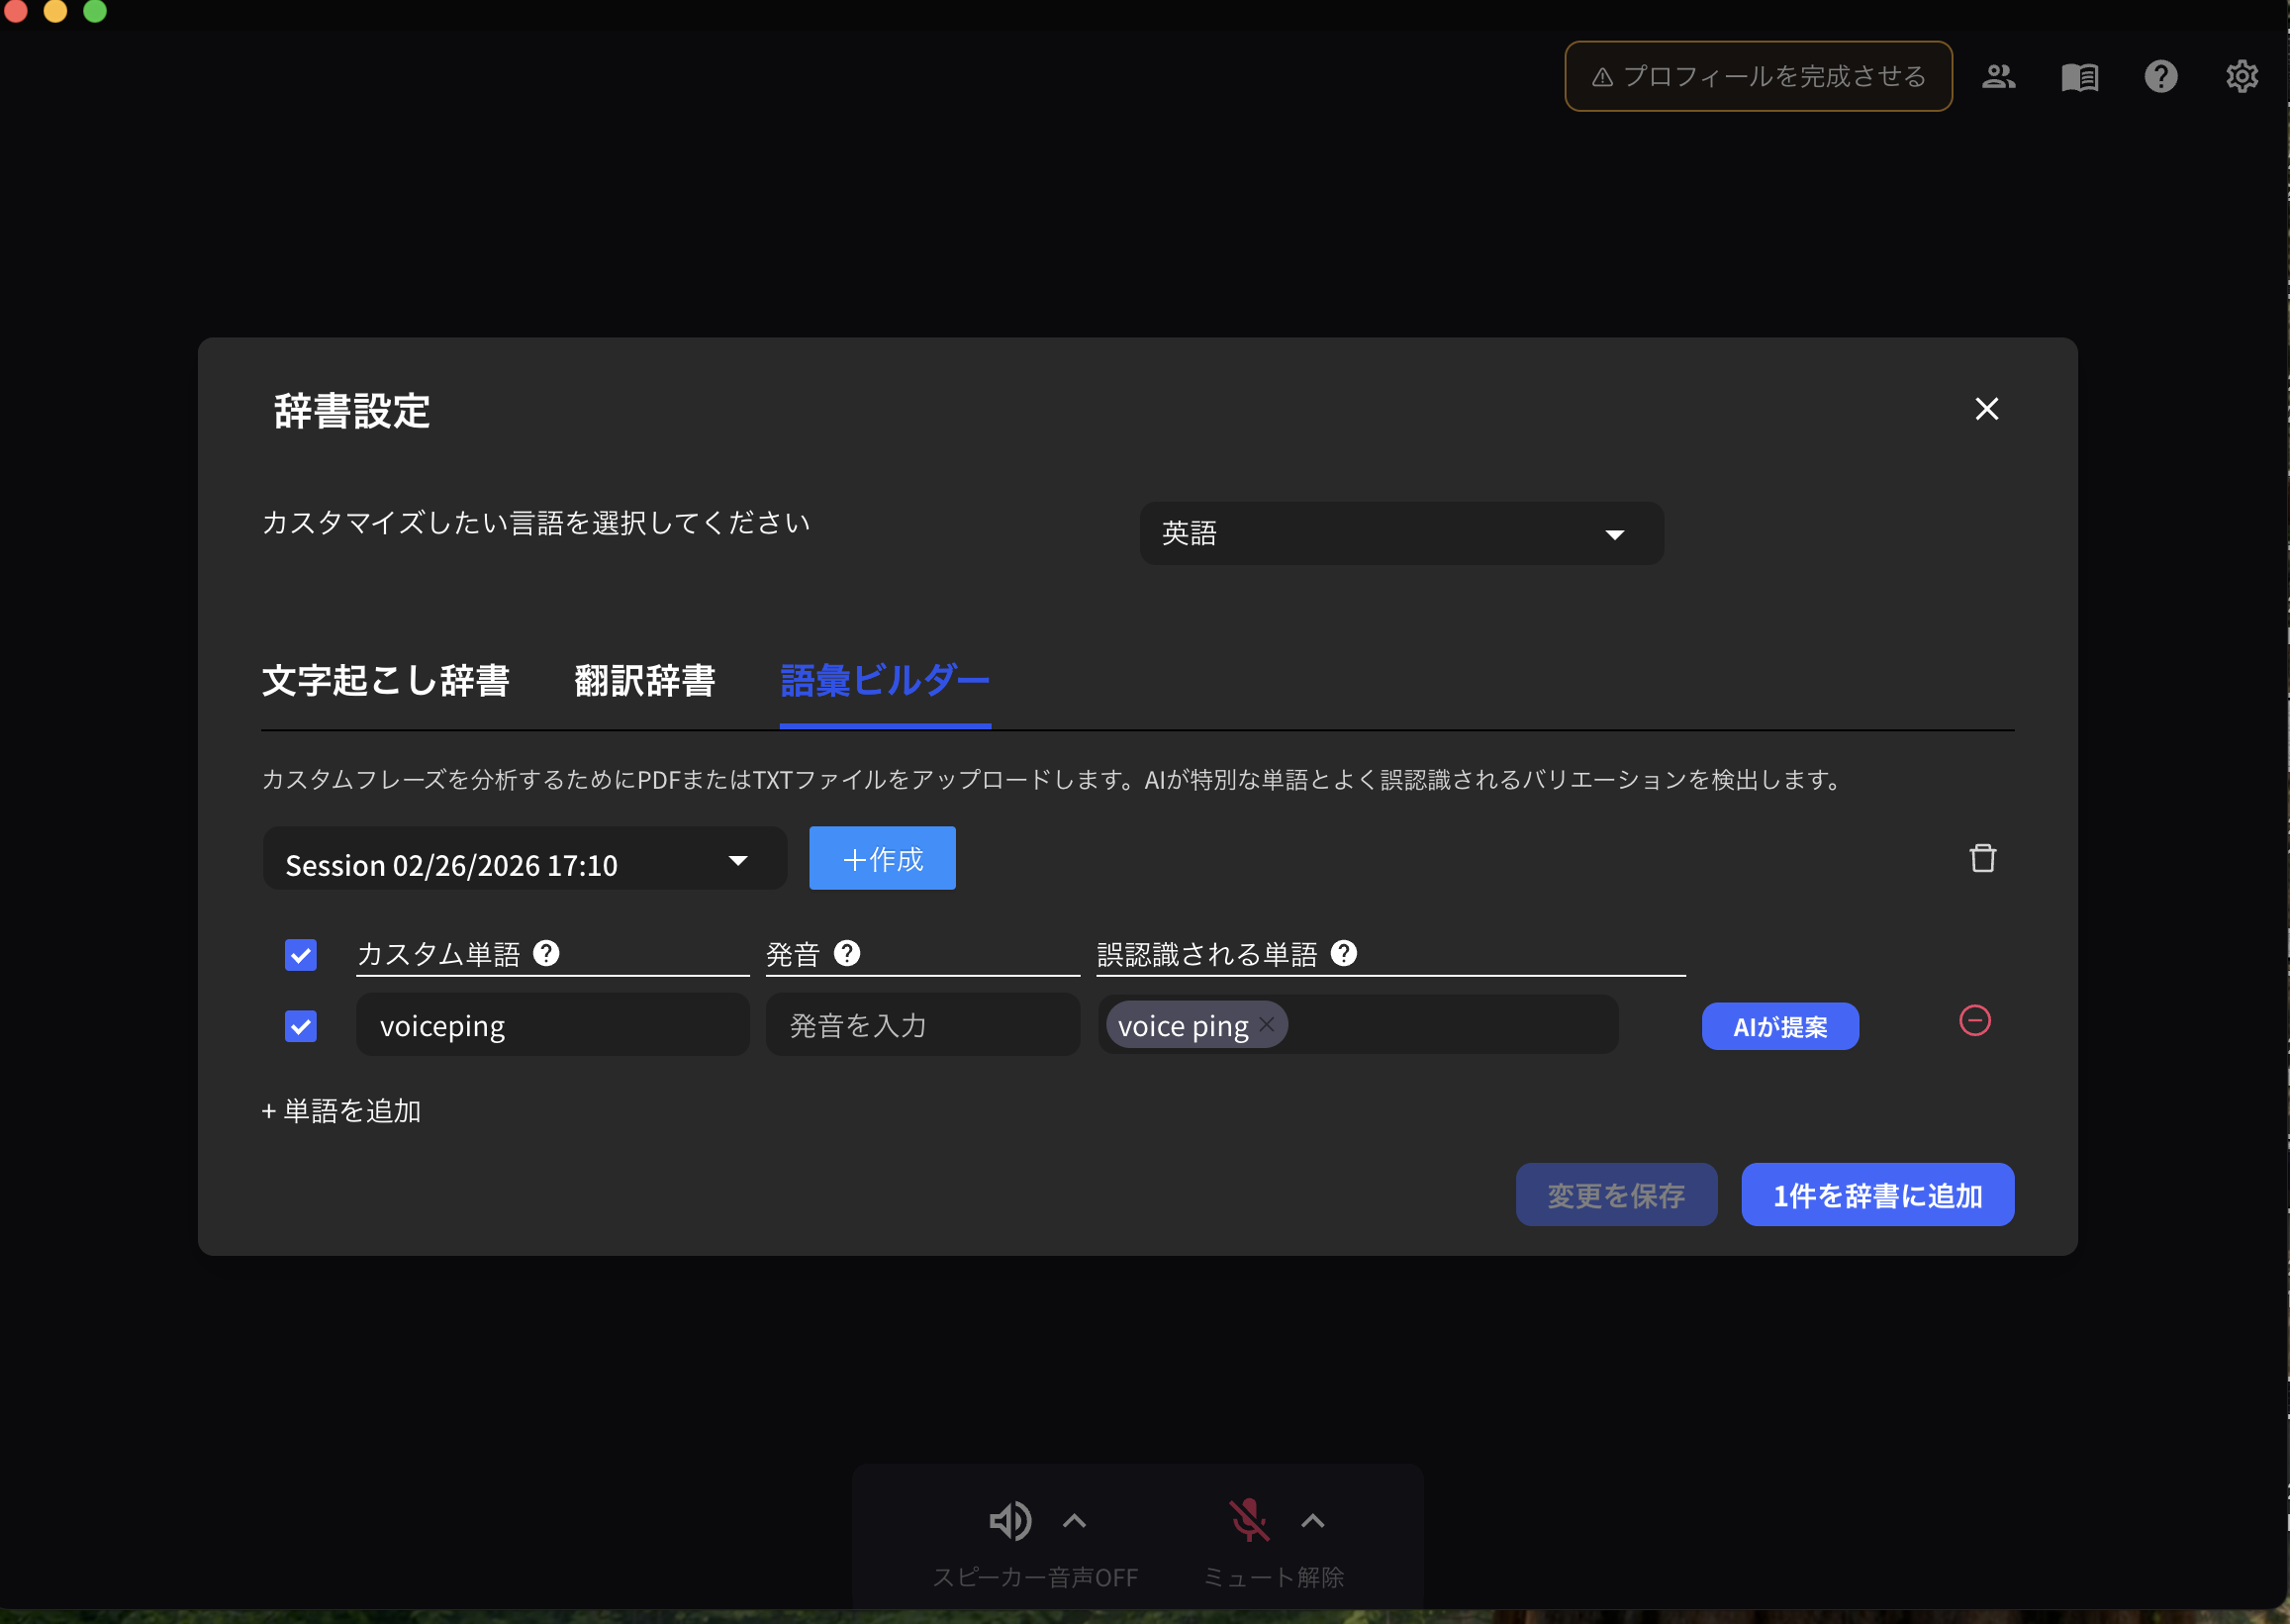Expand the speaker options chevron
The width and height of the screenshot is (2290, 1624).
(1075, 1521)
